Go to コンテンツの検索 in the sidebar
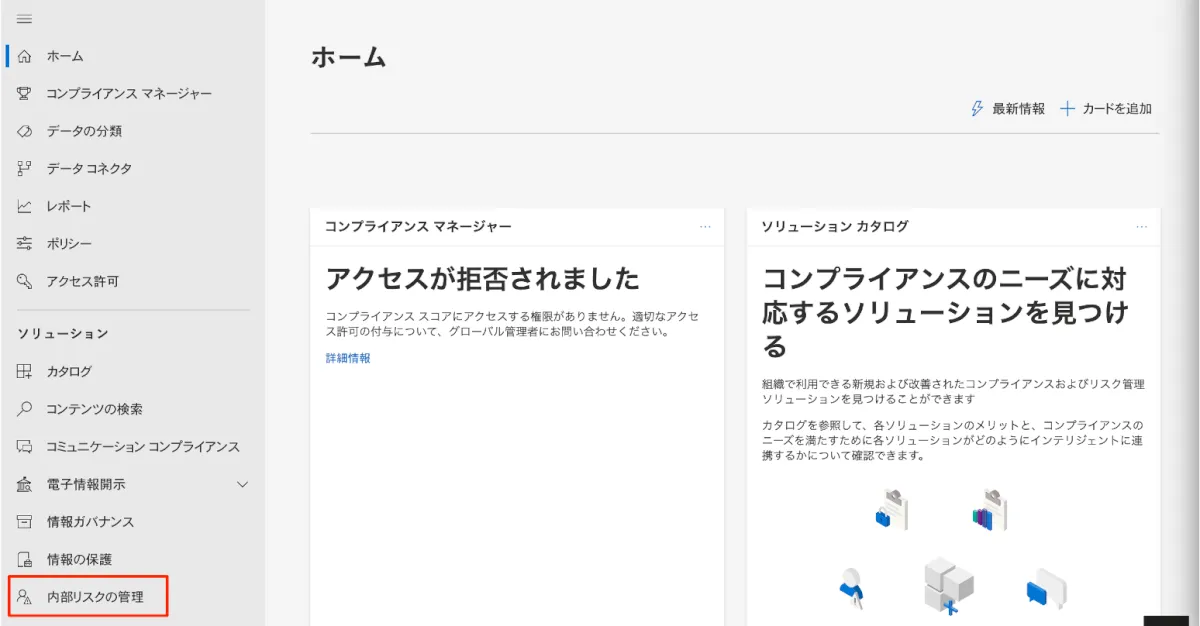1200x626 pixels. [x=94, y=409]
